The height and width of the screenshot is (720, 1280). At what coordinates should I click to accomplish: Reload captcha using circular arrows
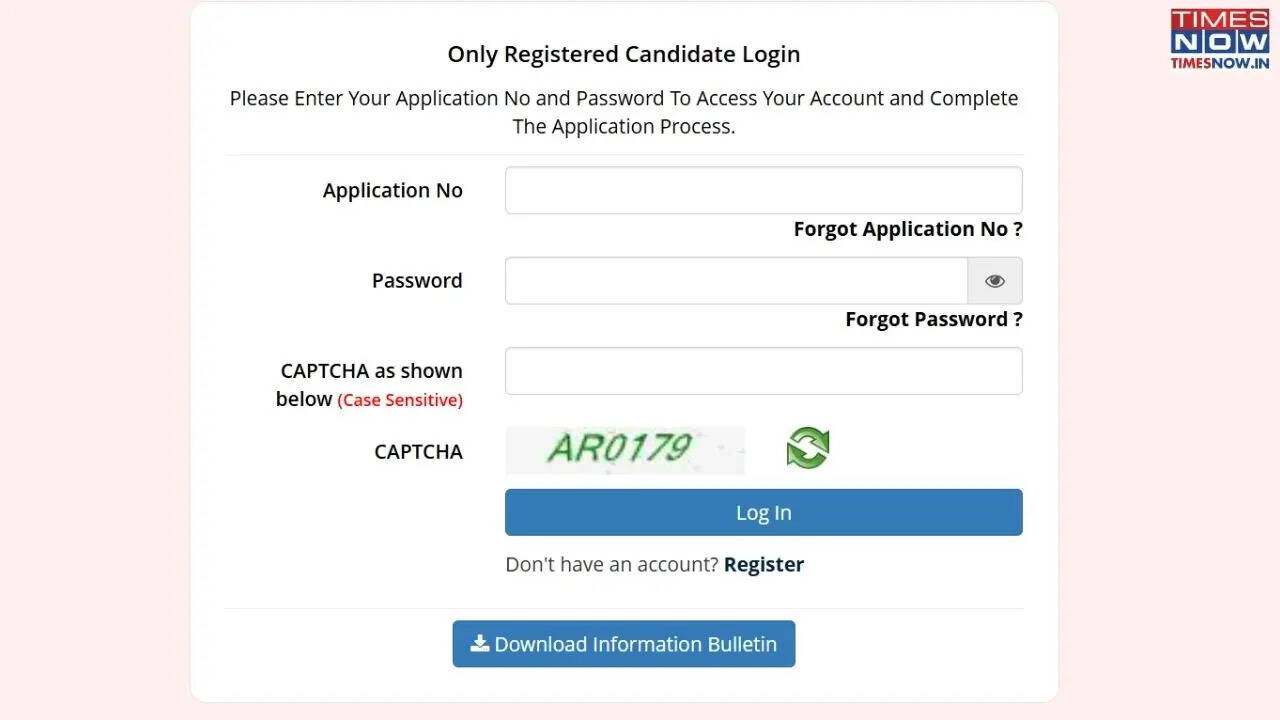point(807,448)
